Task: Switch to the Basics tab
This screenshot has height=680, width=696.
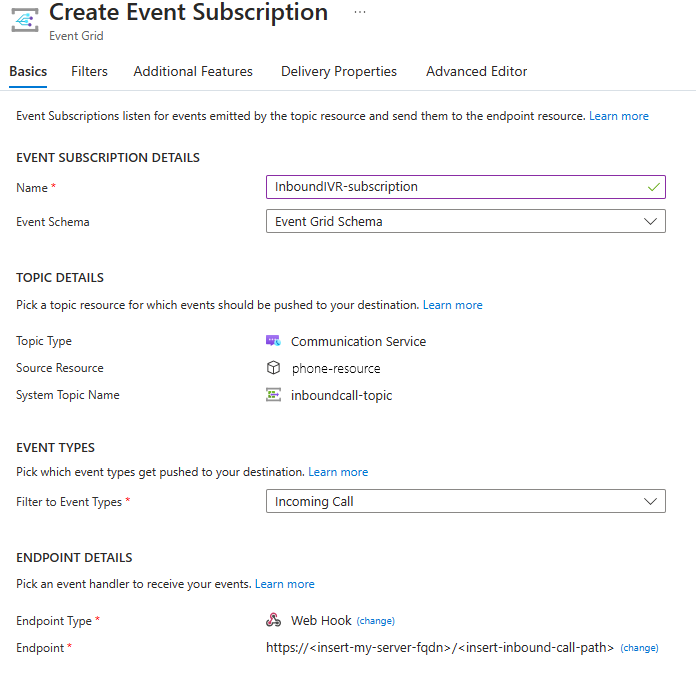Action: click(28, 71)
